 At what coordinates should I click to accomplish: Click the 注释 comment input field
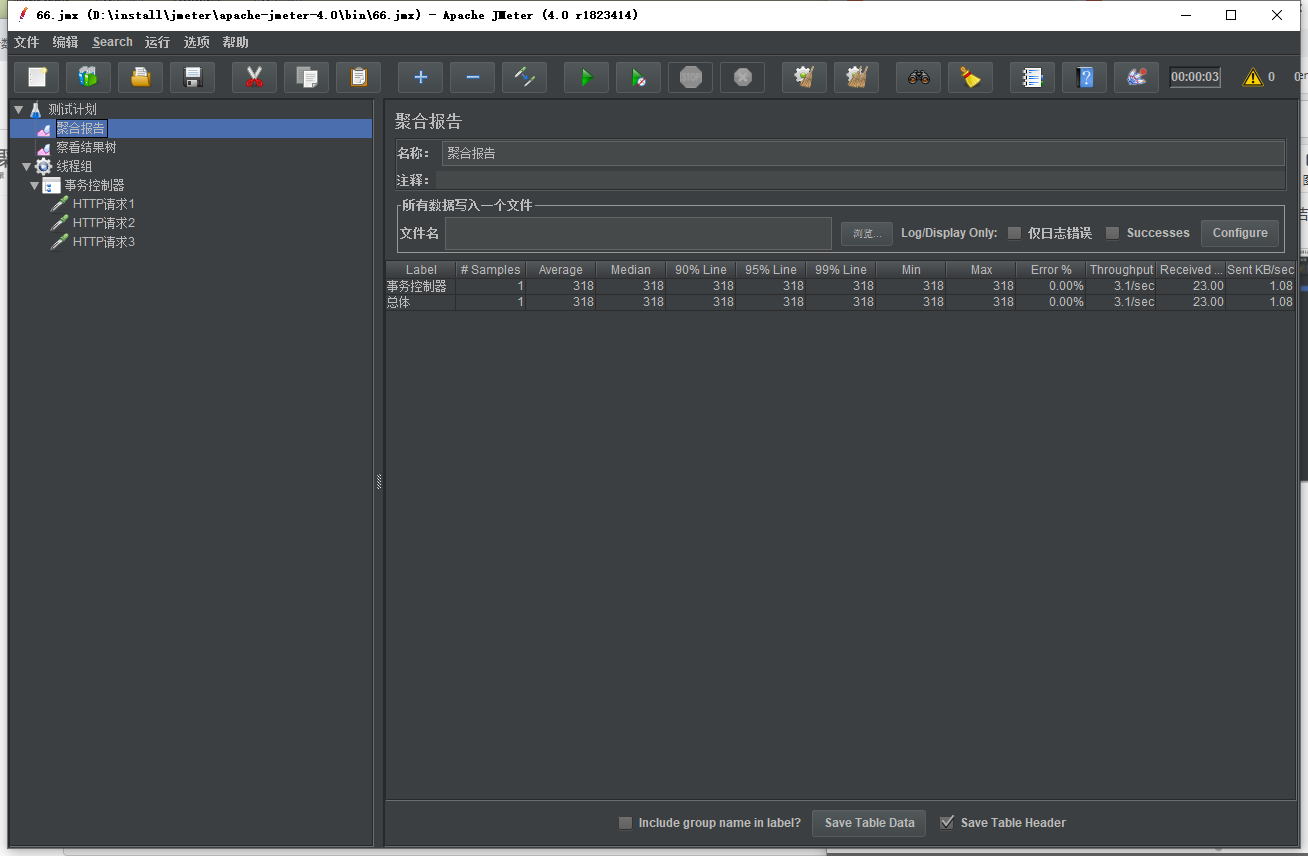[860, 180]
